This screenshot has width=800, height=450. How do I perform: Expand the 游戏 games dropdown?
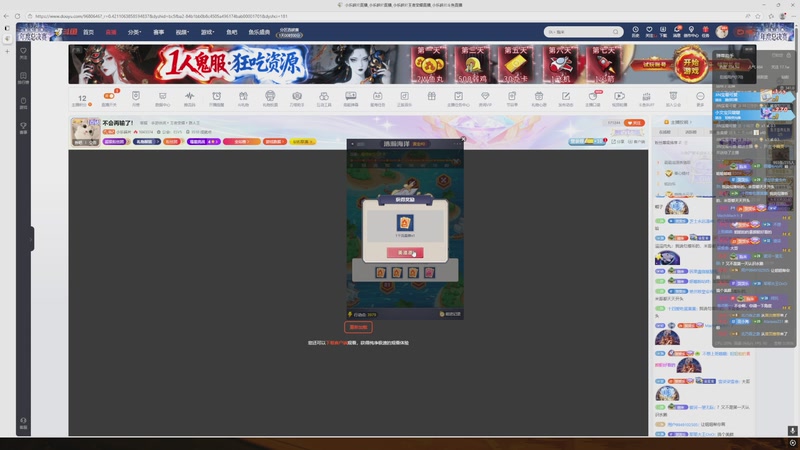tap(207, 32)
